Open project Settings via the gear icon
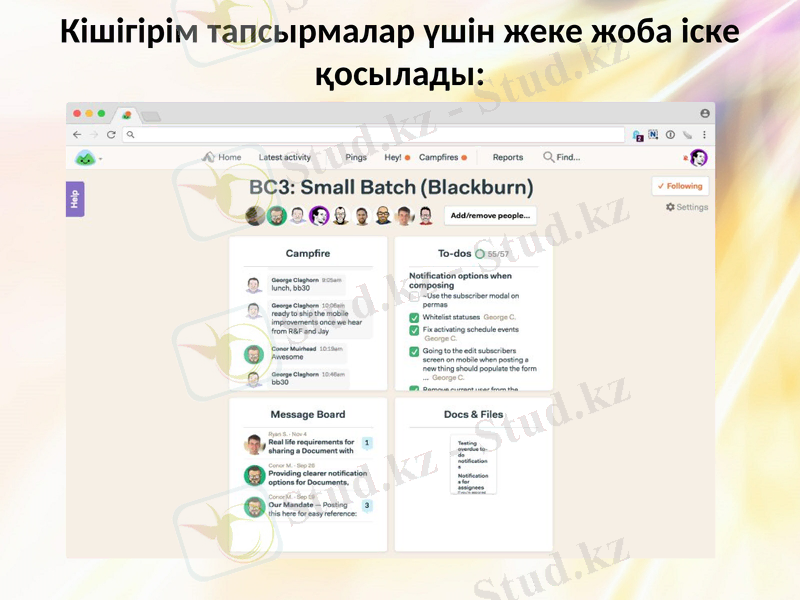This screenshot has width=800, height=600. coord(672,205)
